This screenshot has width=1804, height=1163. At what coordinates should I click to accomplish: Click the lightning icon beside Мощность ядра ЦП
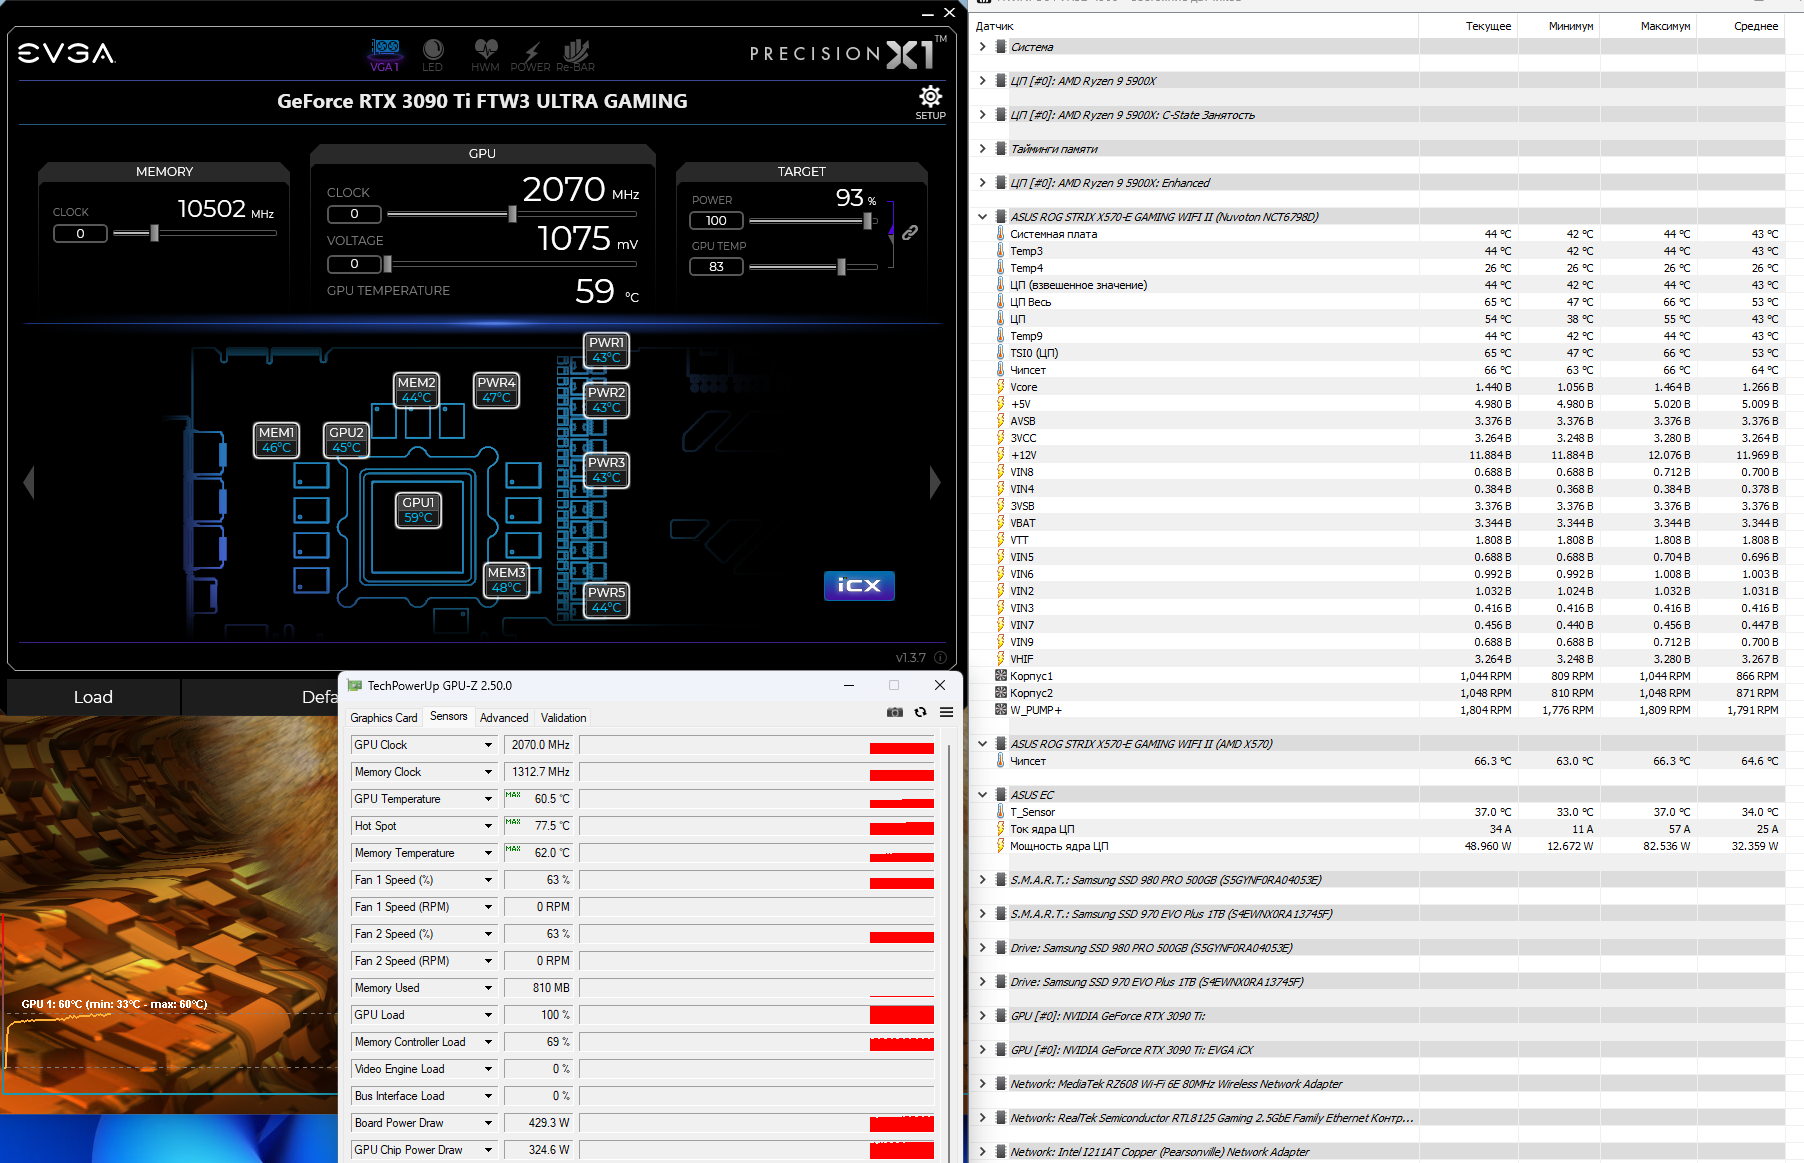click(x=1000, y=846)
